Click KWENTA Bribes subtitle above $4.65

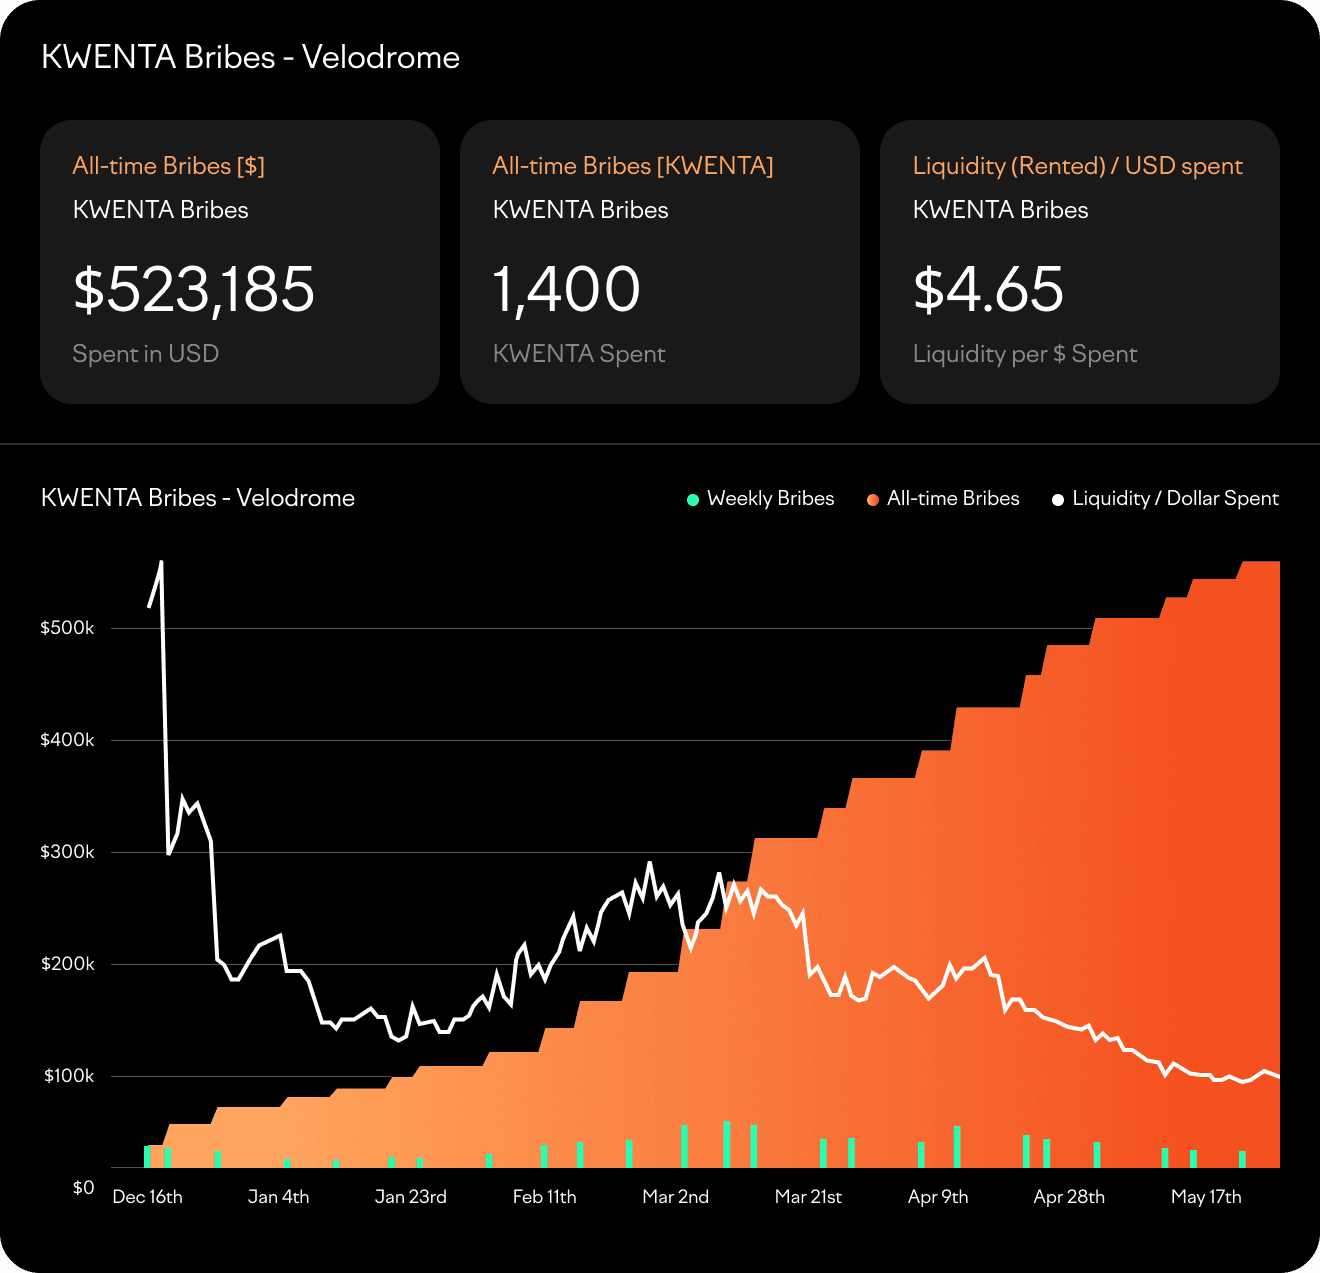tap(1001, 210)
